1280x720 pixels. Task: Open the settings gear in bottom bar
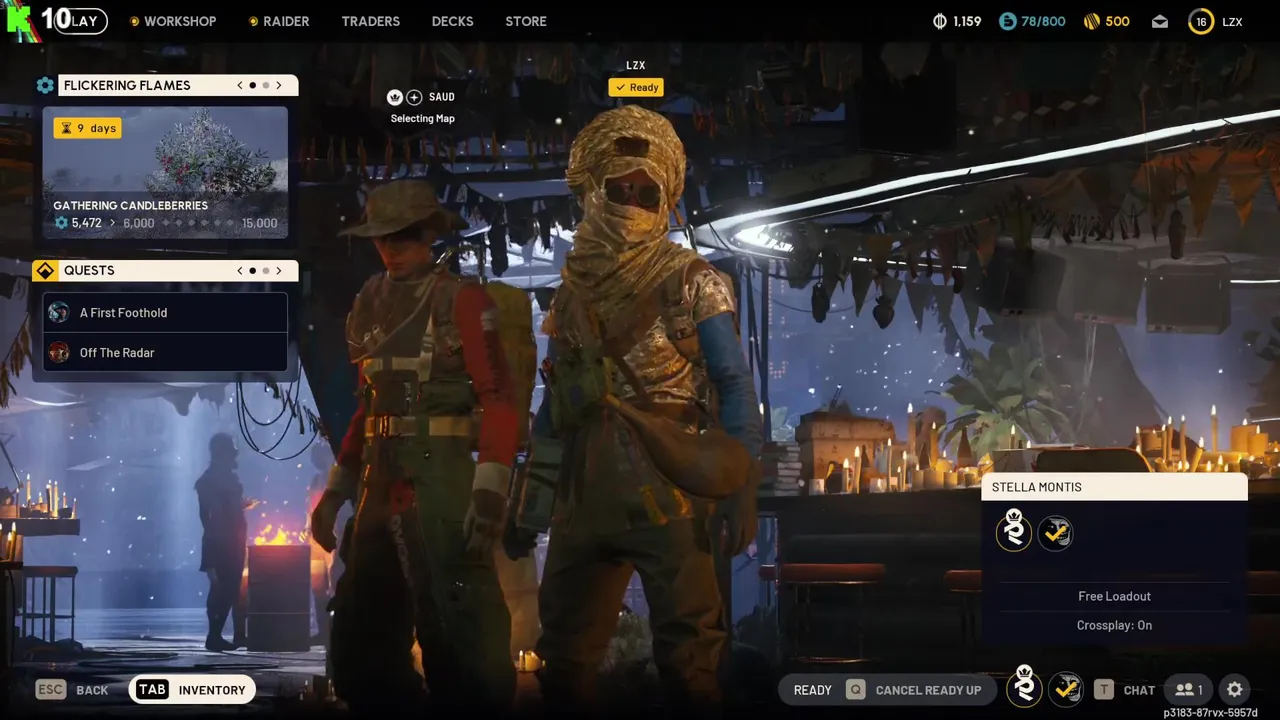[x=1235, y=690]
